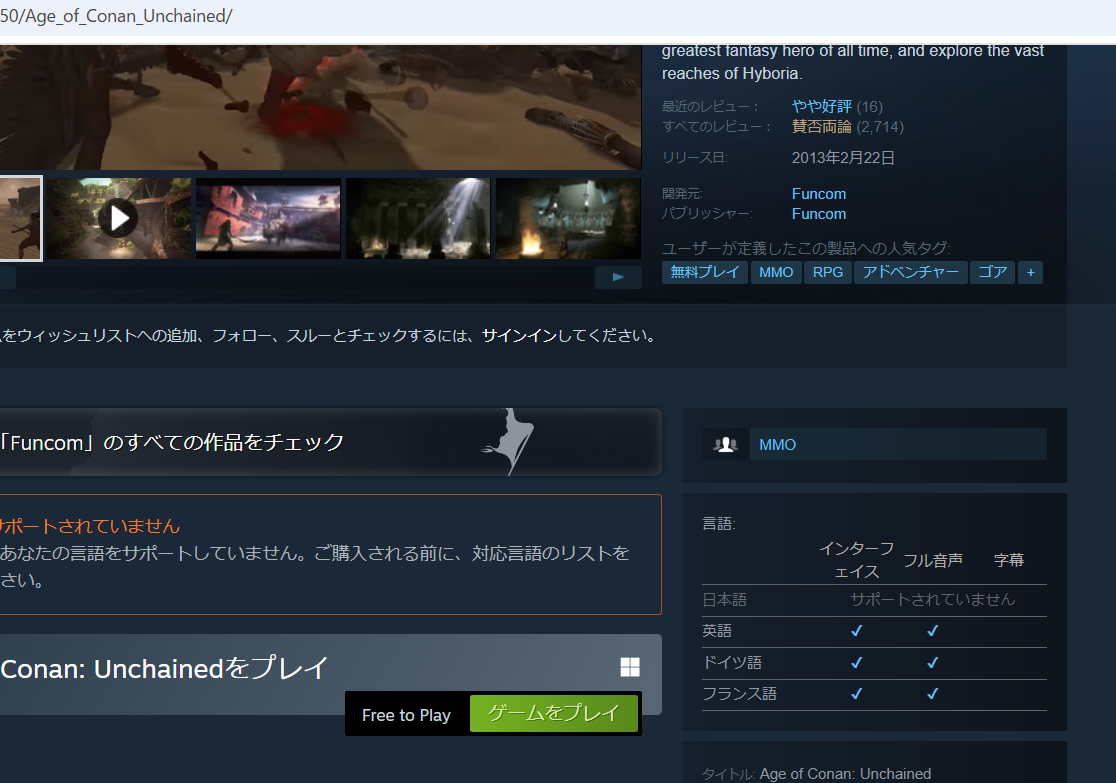Open all reviews 賛否両論 link
This screenshot has width=1116, height=783.
(821, 127)
